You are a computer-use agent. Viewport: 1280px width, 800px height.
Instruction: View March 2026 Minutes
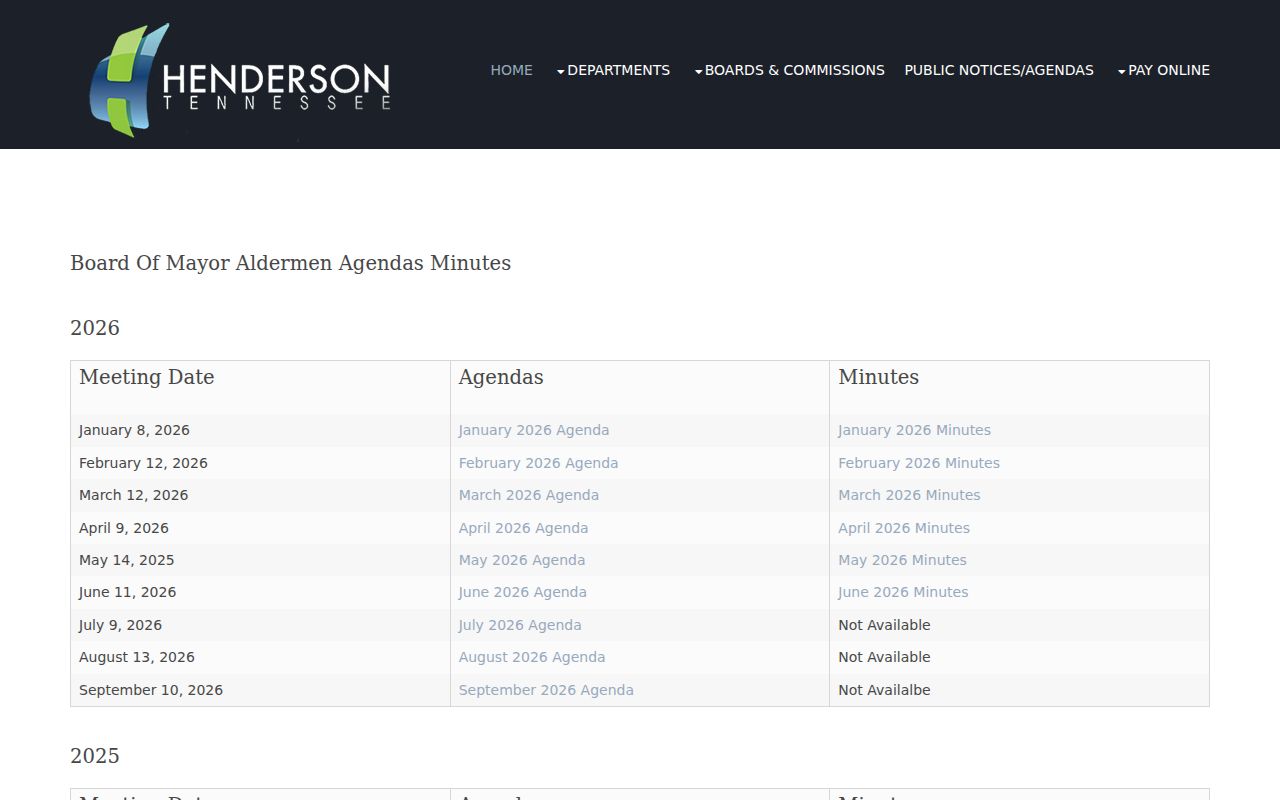tap(909, 495)
